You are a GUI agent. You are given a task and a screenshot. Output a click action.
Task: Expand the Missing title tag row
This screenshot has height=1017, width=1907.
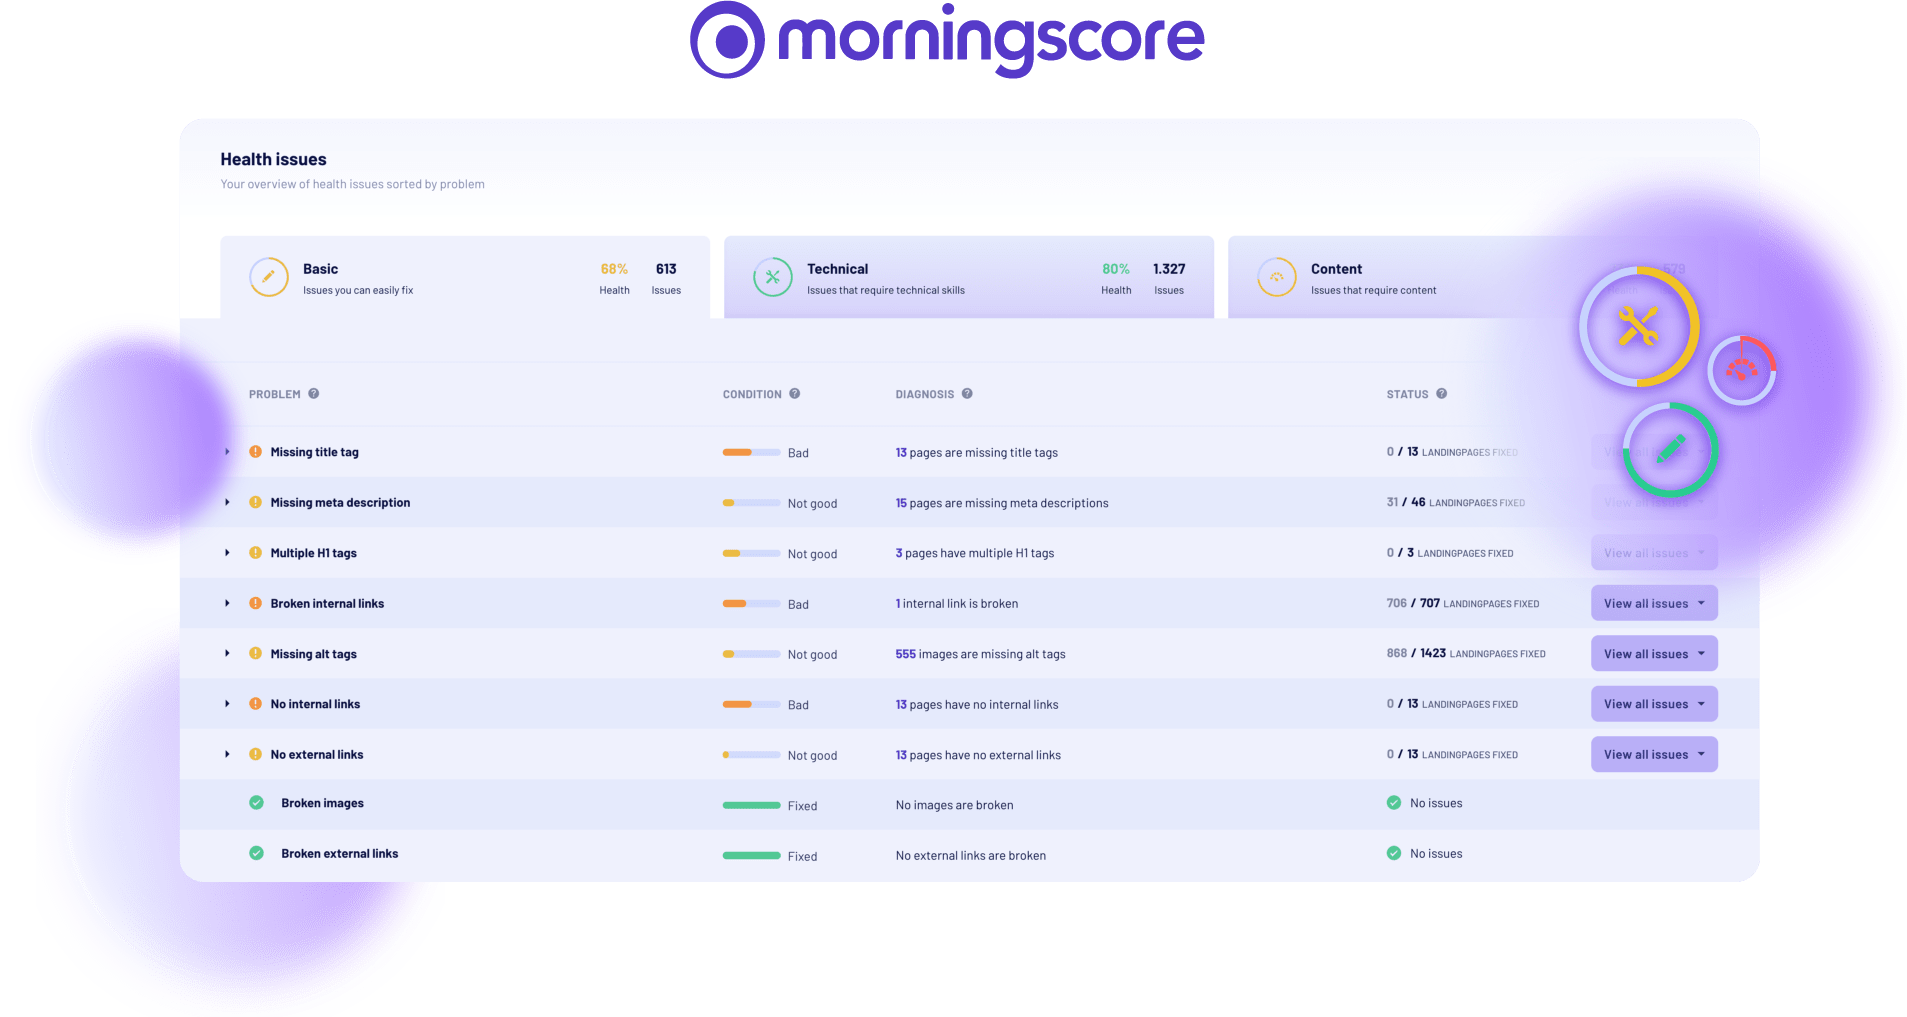click(228, 452)
